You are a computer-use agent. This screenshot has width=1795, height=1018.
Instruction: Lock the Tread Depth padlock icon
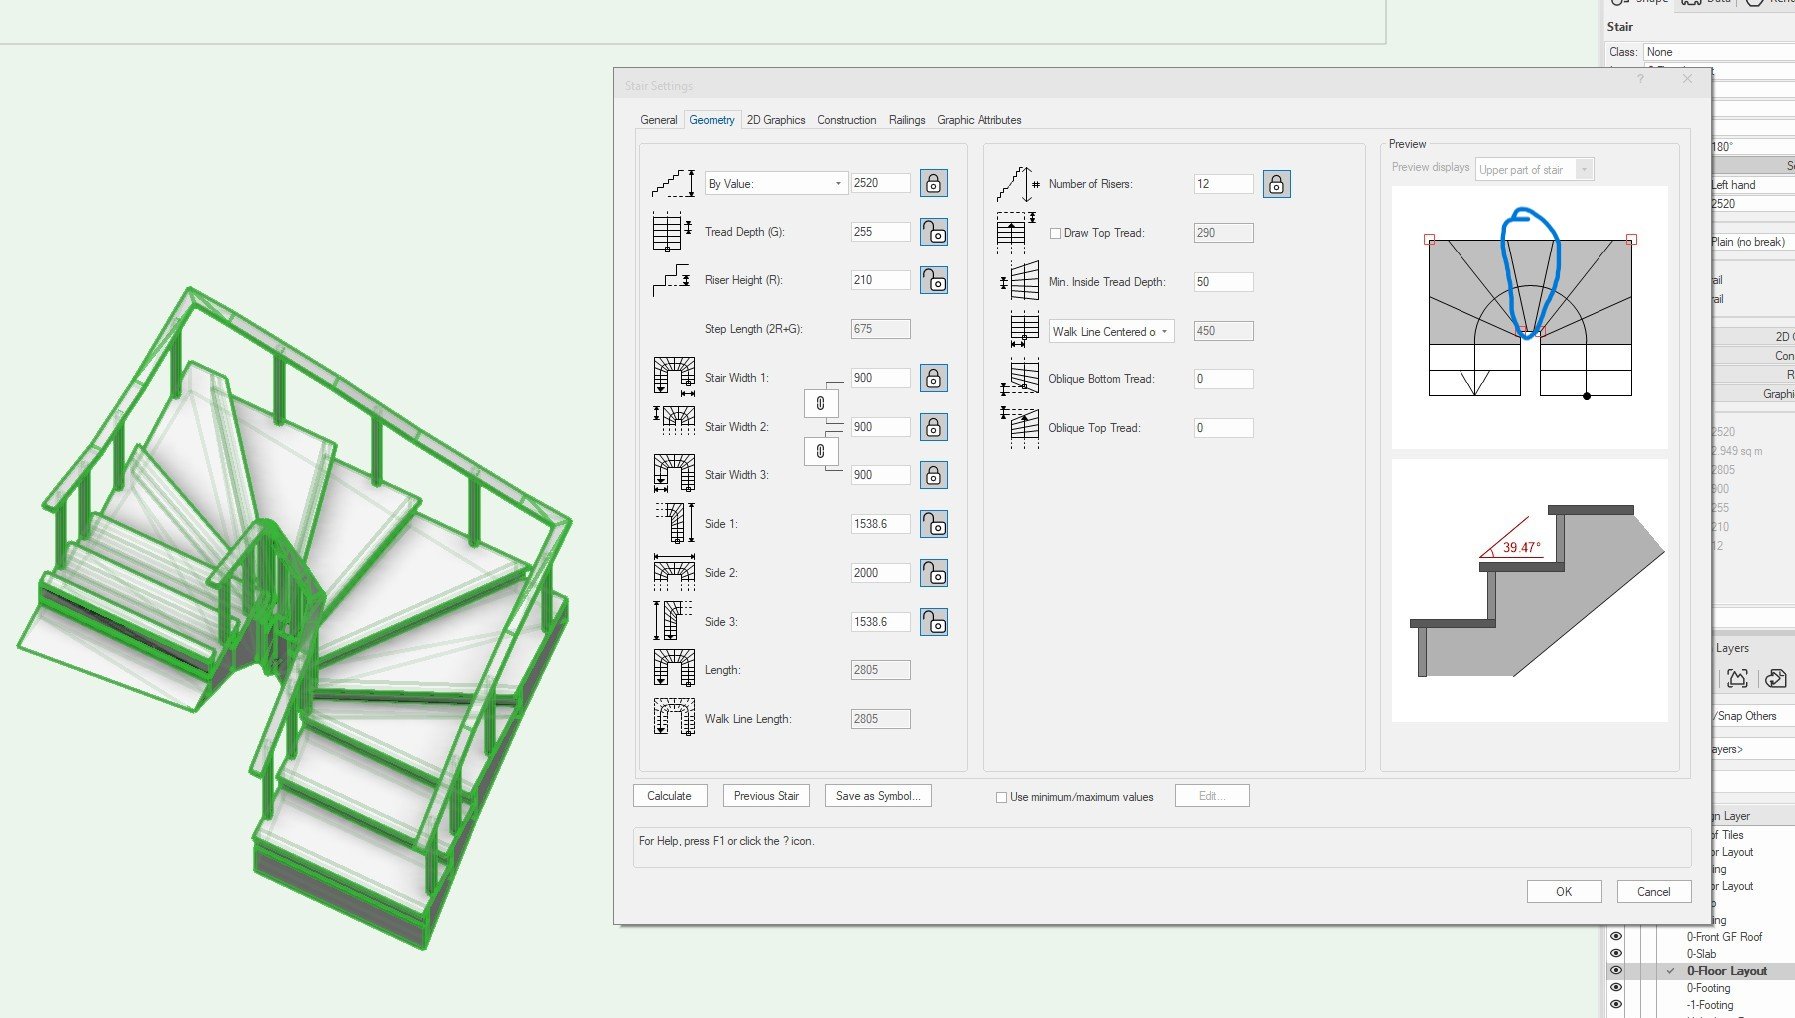tap(935, 231)
